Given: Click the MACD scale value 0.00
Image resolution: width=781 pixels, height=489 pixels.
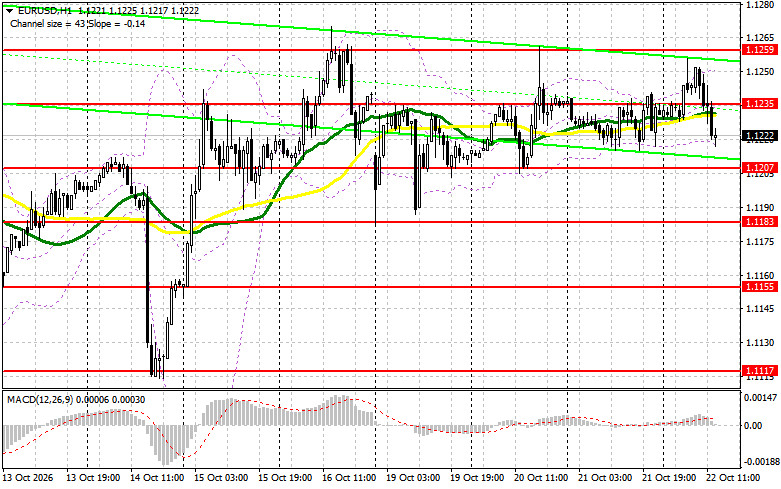Looking at the screenshot, I should 753,426.
